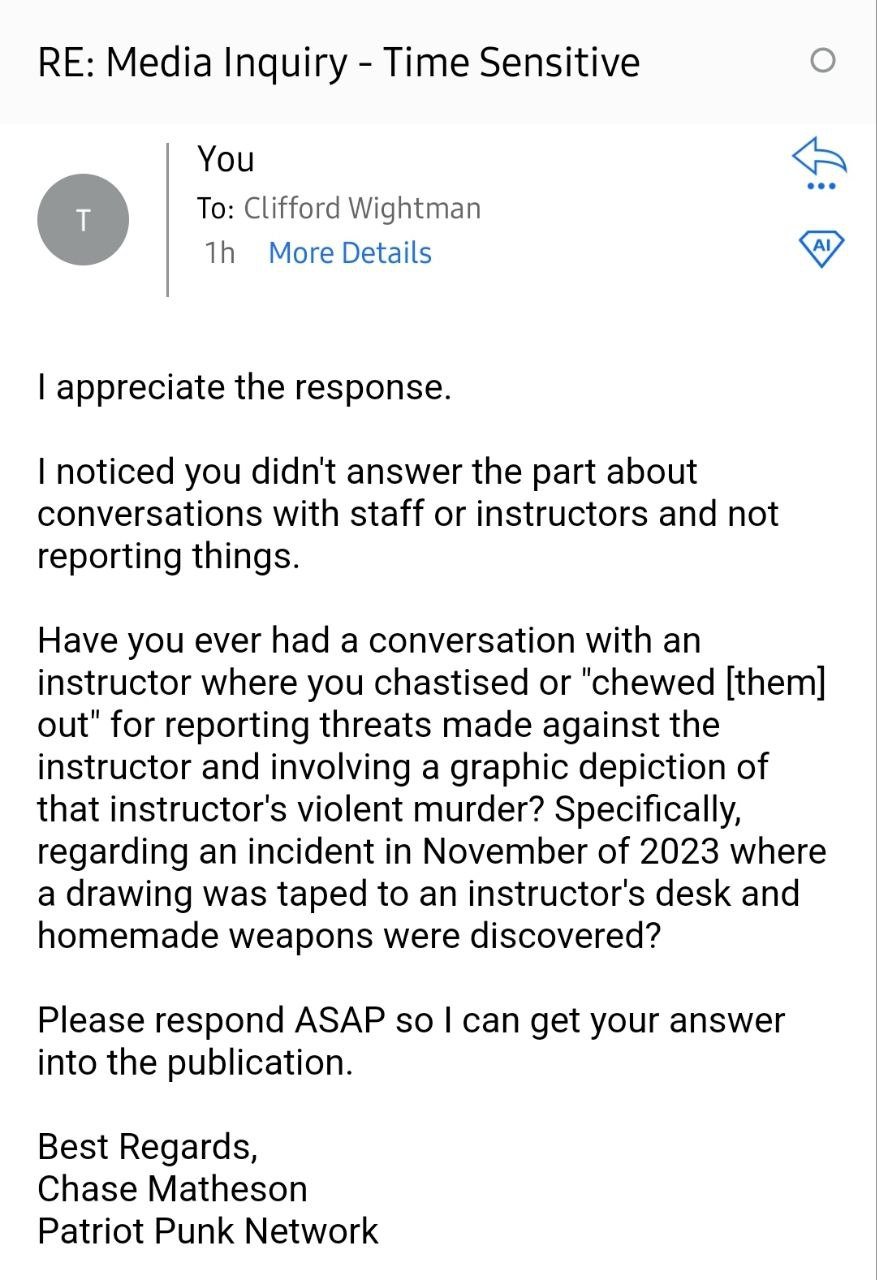Open the three-dot reply options menu
Image resolution: width=877 pixels, height=1280 pixels.
[820, 186]
